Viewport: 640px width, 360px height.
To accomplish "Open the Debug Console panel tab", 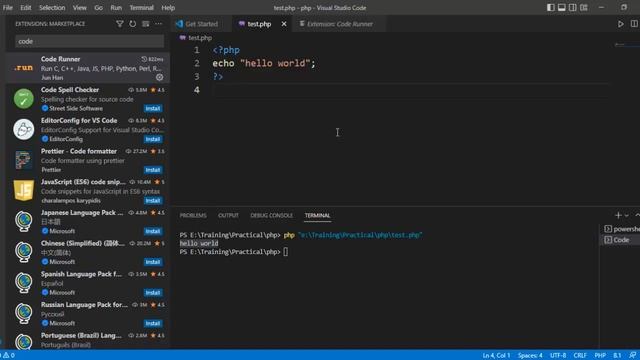I will (271, 215).
